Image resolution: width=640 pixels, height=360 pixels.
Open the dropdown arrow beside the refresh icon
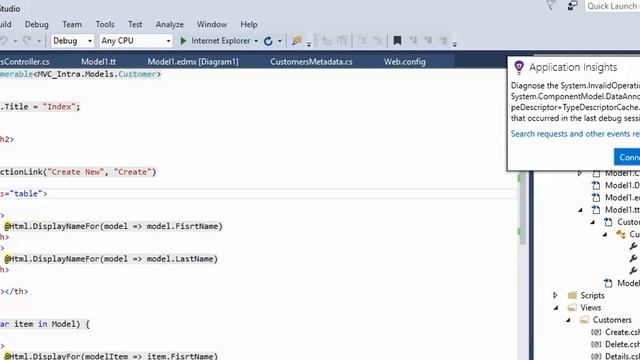pyautogui.click(x=280, y=41)
